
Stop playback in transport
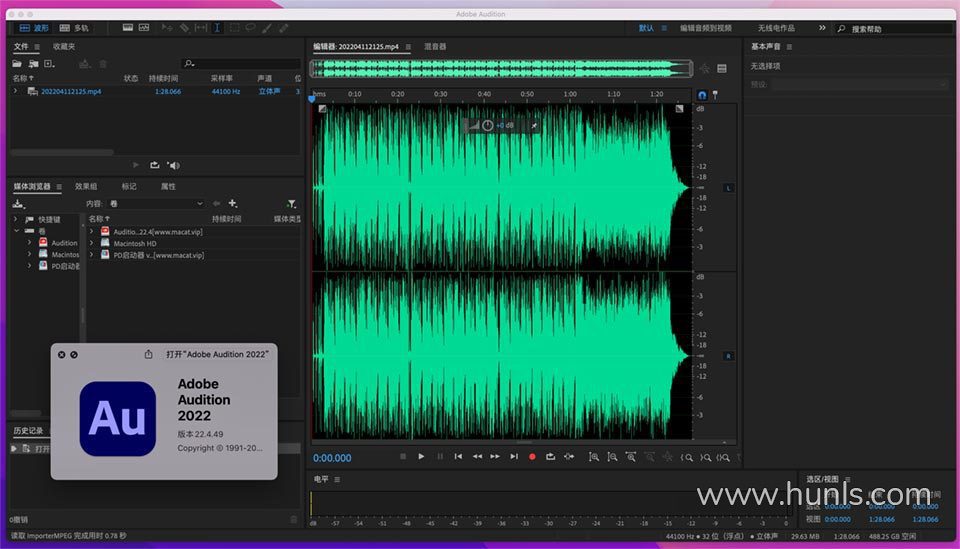pyautogui.click(x=403, y=457)
